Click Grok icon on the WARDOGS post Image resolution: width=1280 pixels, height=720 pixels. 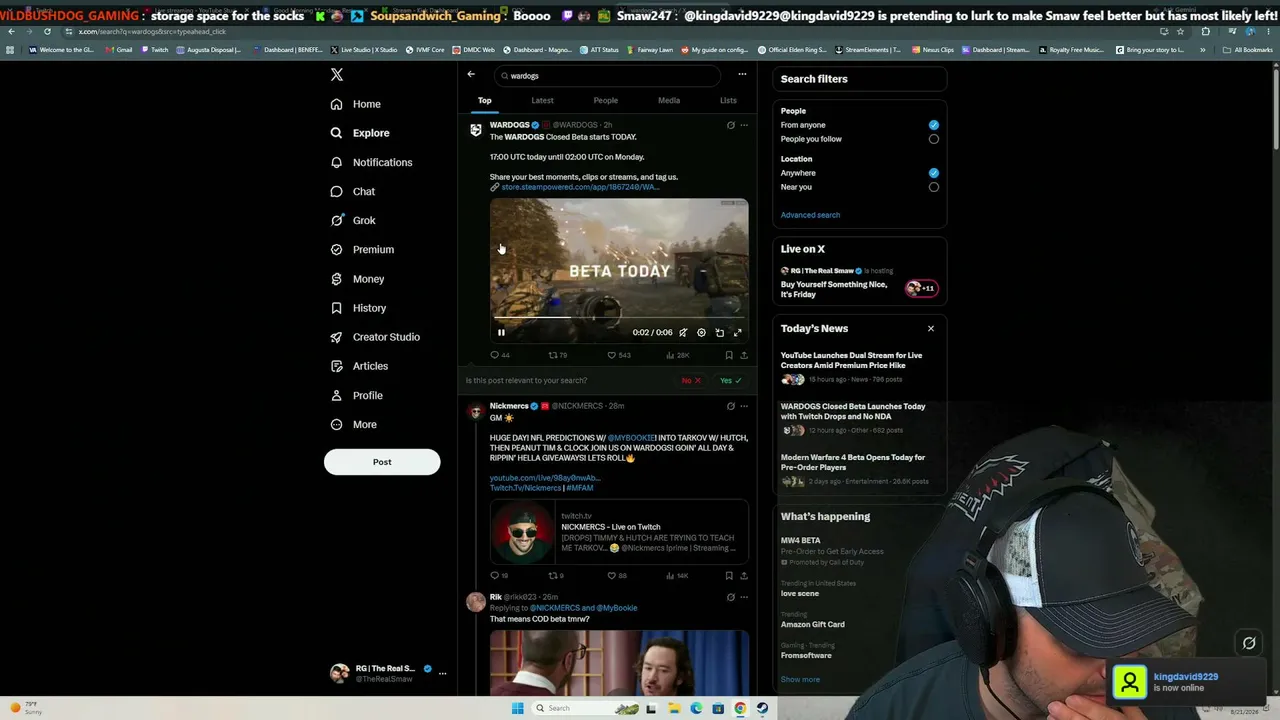click(730, 125)
